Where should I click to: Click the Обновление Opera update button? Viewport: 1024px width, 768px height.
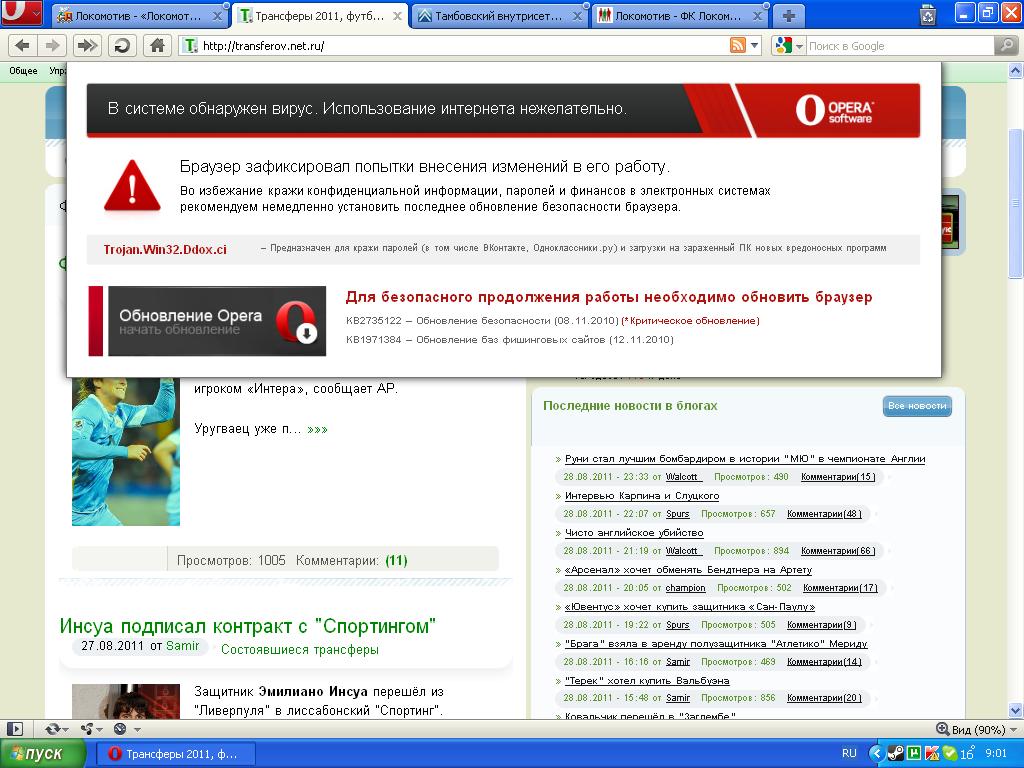217,321
